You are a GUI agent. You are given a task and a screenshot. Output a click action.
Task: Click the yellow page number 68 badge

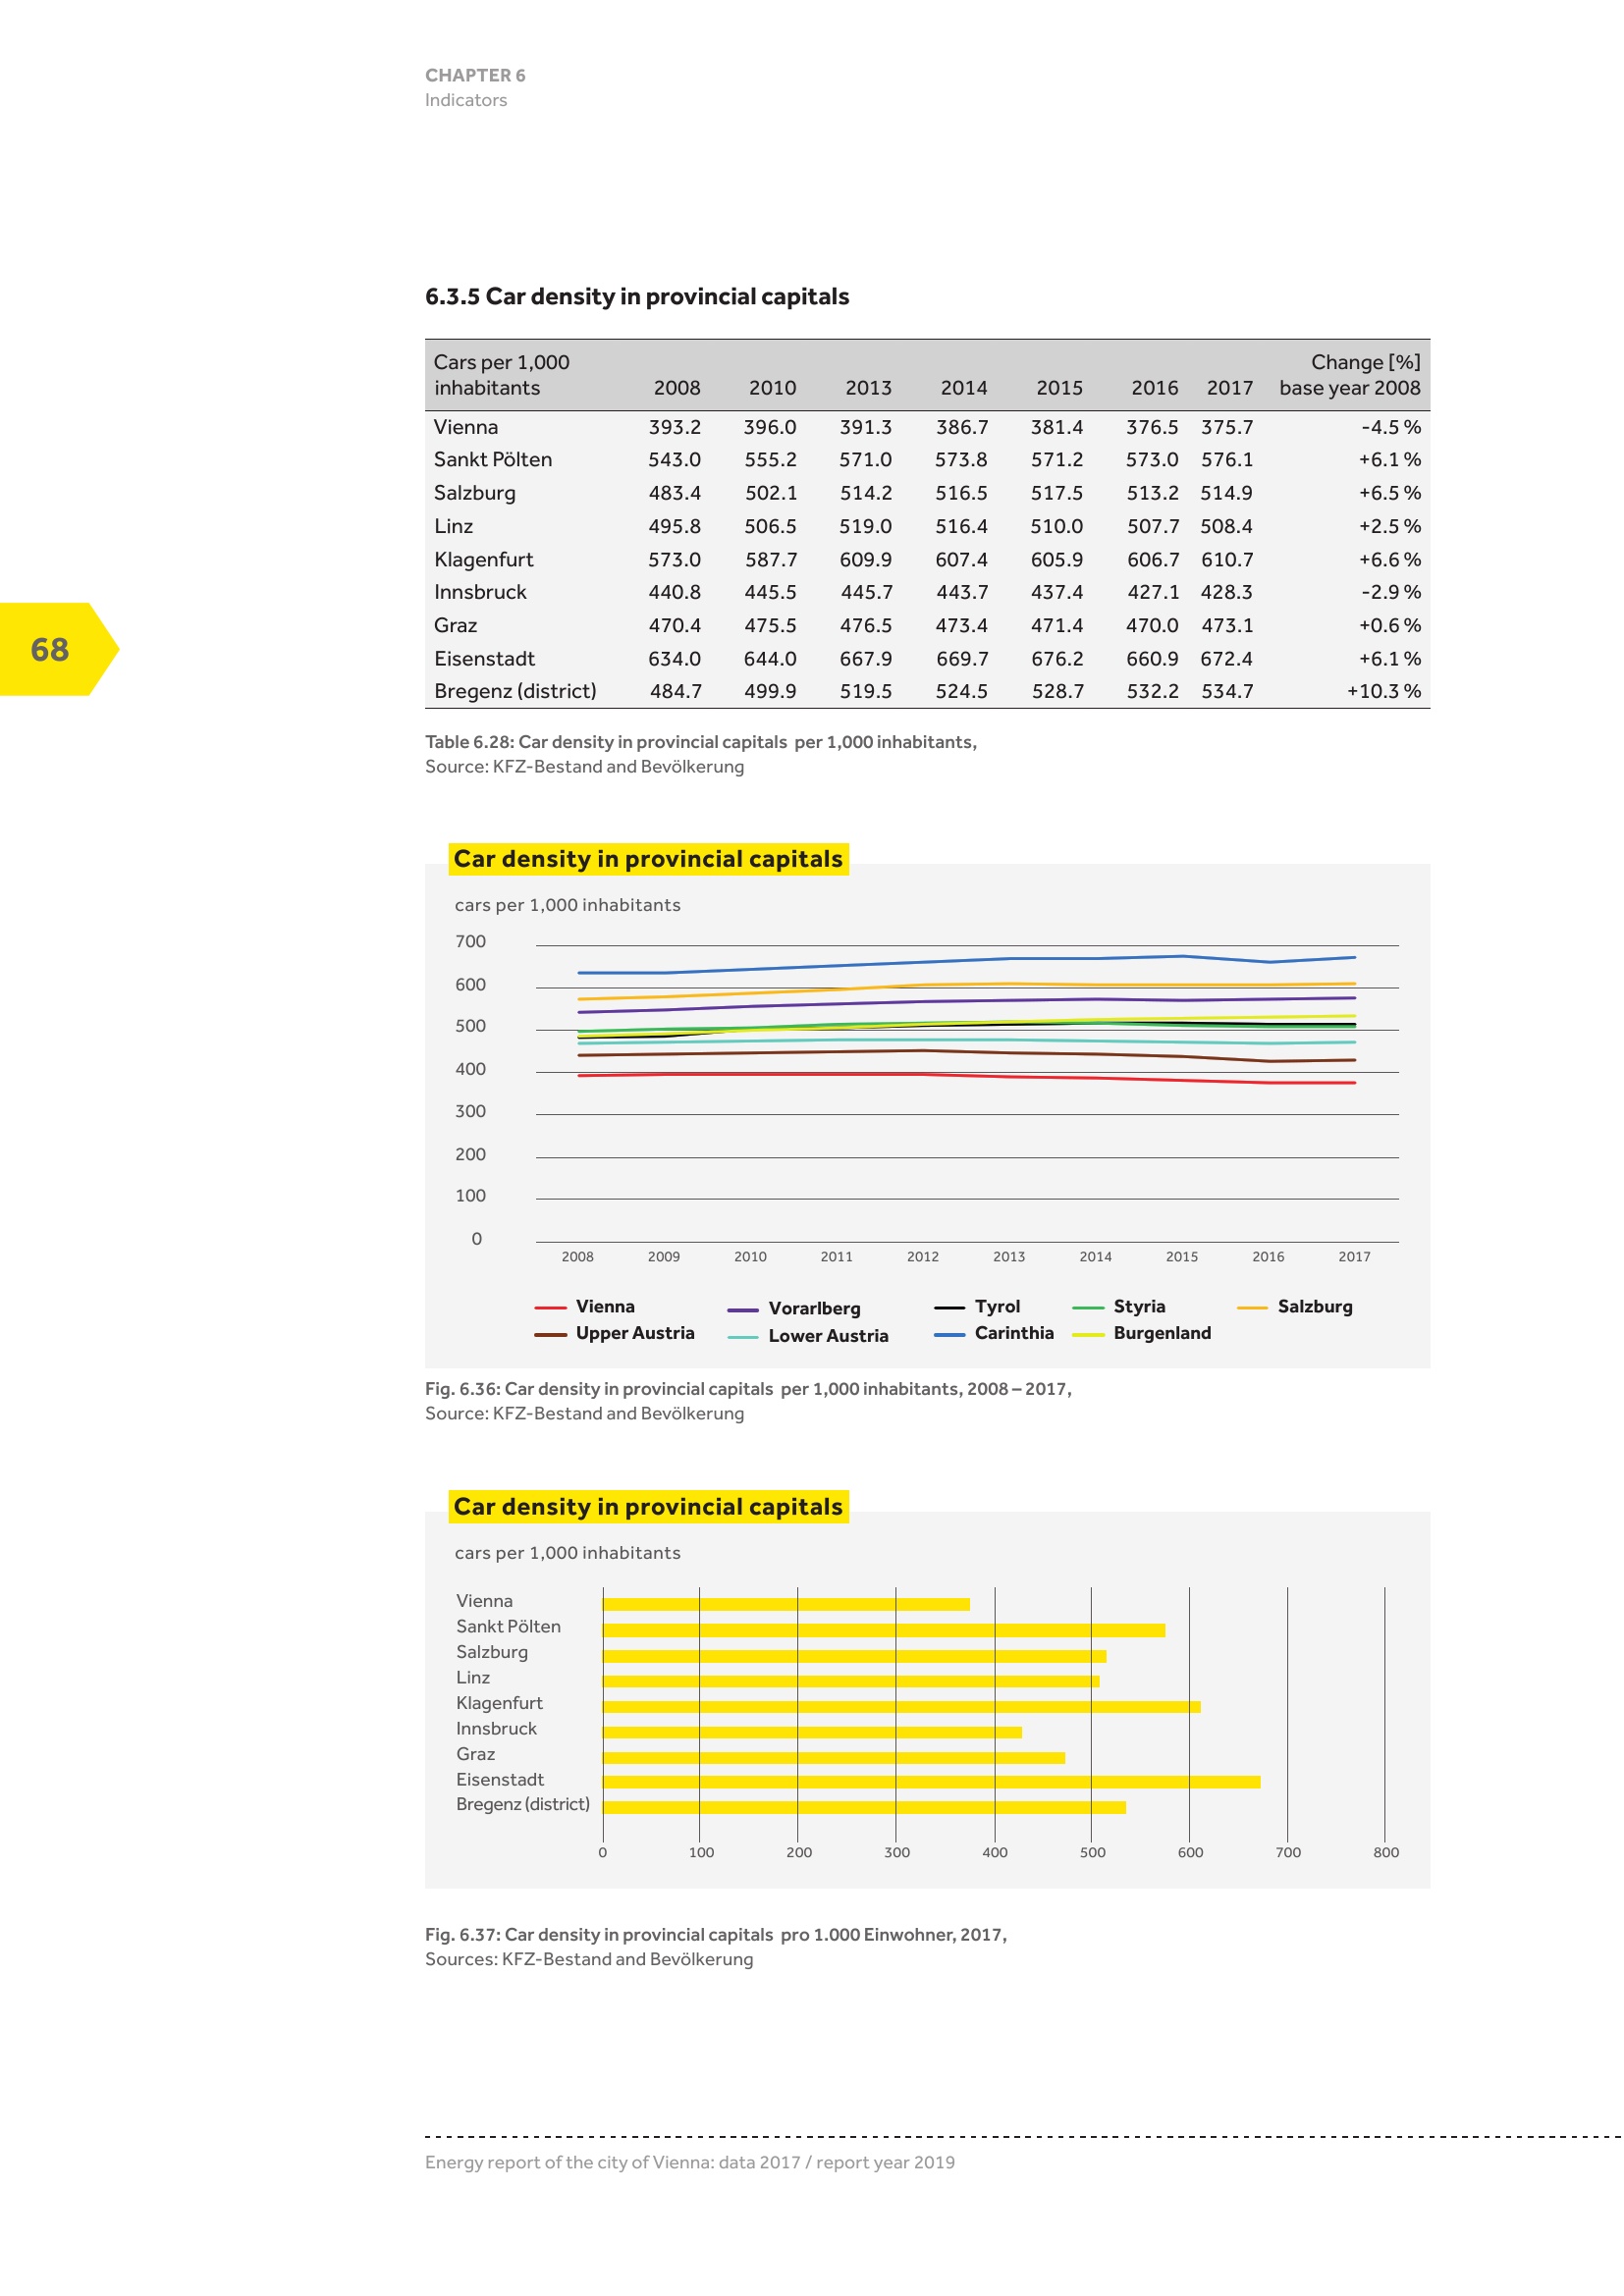tap(52, 649)
